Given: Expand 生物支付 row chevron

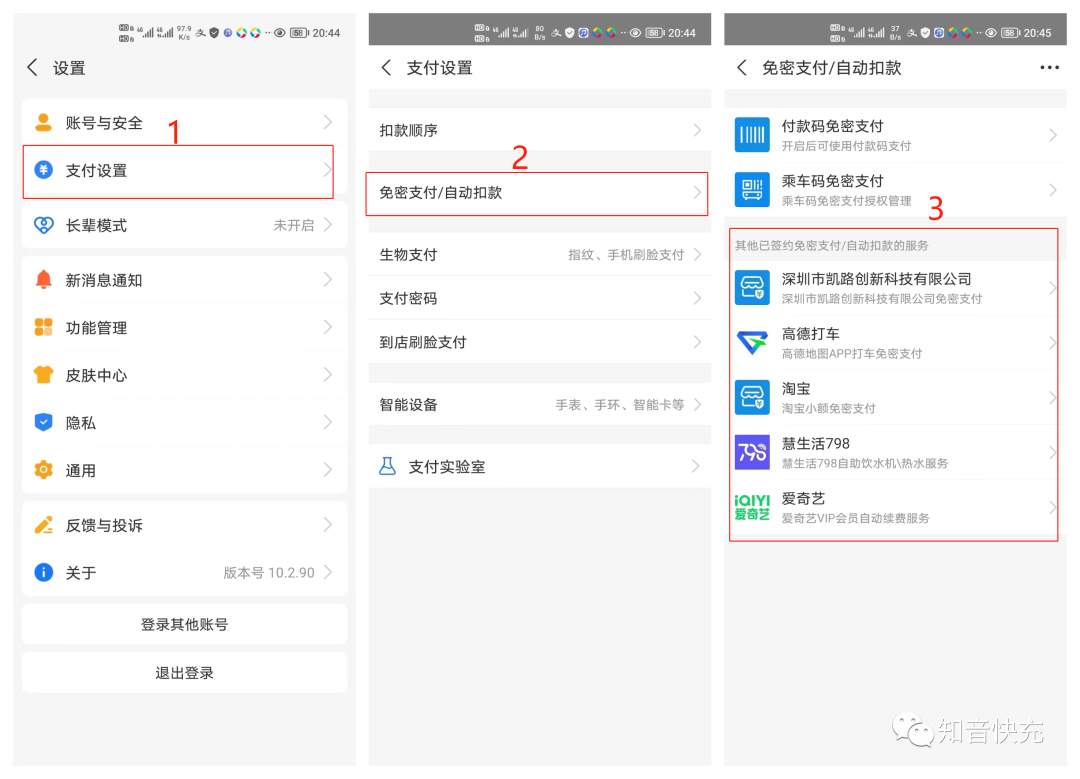Looking at the screenshot, I should coord(697,254).
